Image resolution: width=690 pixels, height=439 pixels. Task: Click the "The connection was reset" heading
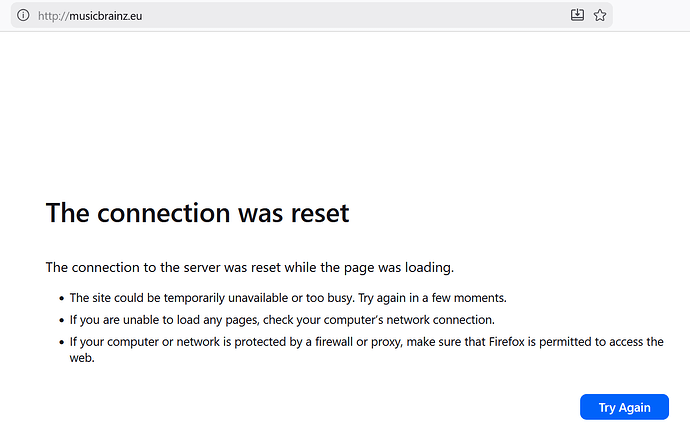coord(197,213)
